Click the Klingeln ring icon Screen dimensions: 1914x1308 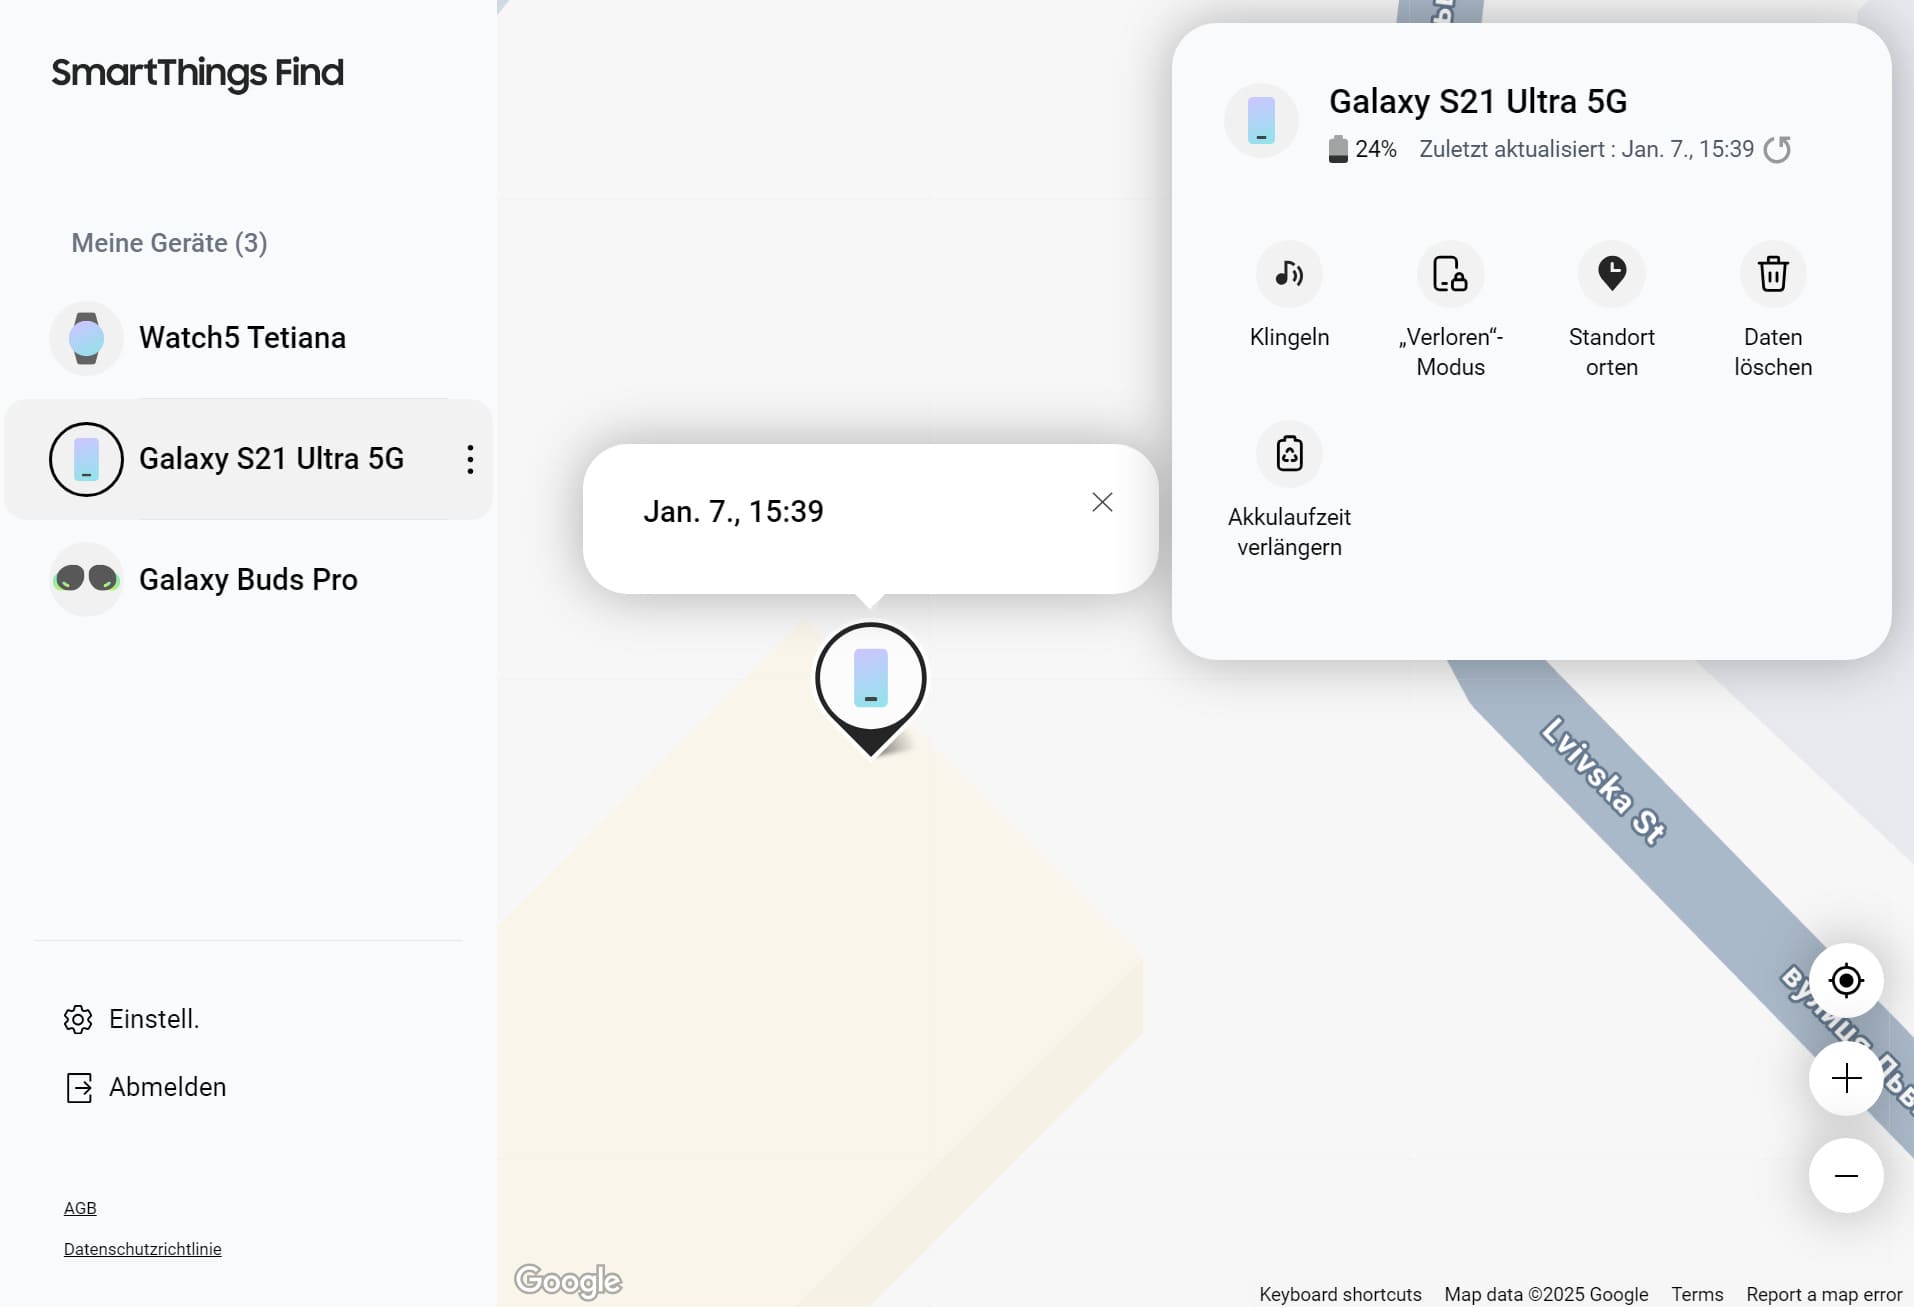pos(1289,274)
